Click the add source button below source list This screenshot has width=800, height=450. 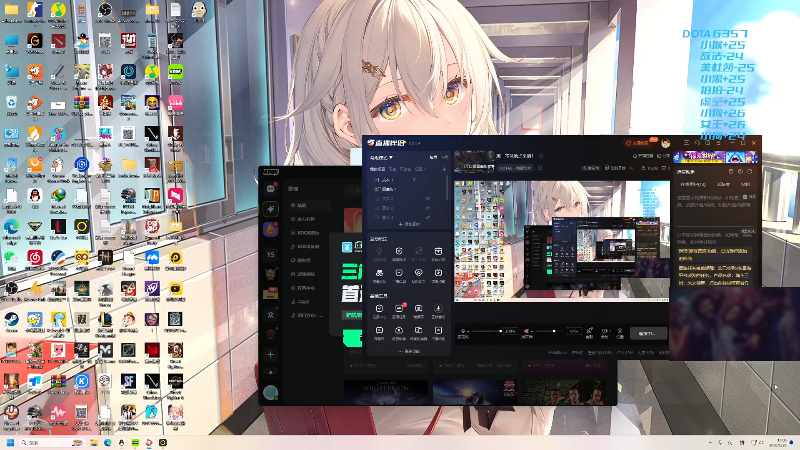409,224
